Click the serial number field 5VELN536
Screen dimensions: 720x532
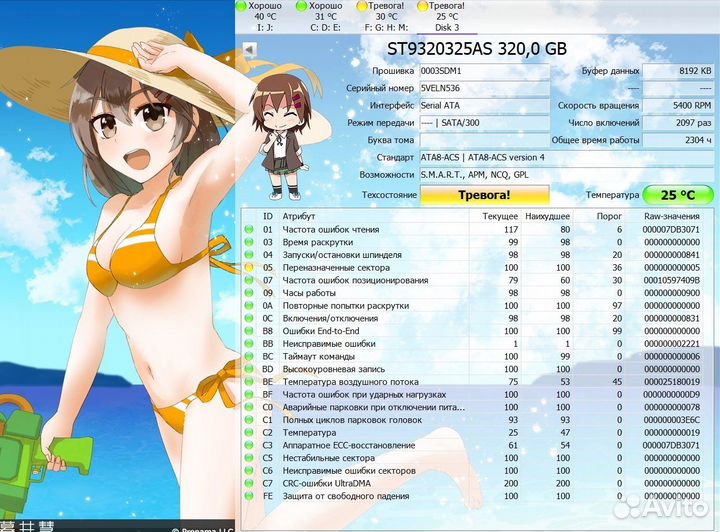(484, 89)
